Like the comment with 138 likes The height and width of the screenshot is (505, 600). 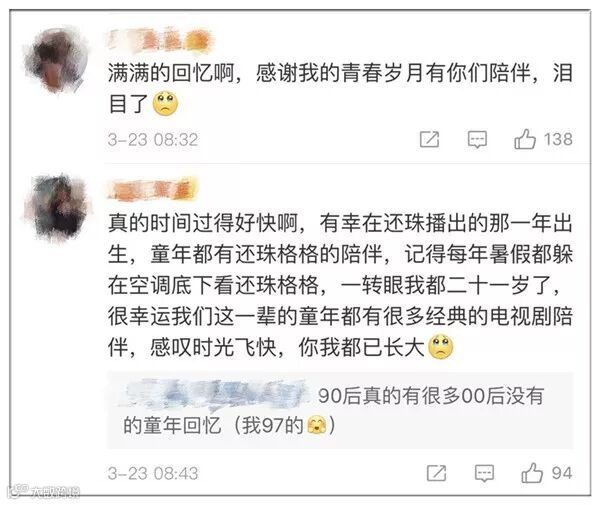[x=525, y=139]
